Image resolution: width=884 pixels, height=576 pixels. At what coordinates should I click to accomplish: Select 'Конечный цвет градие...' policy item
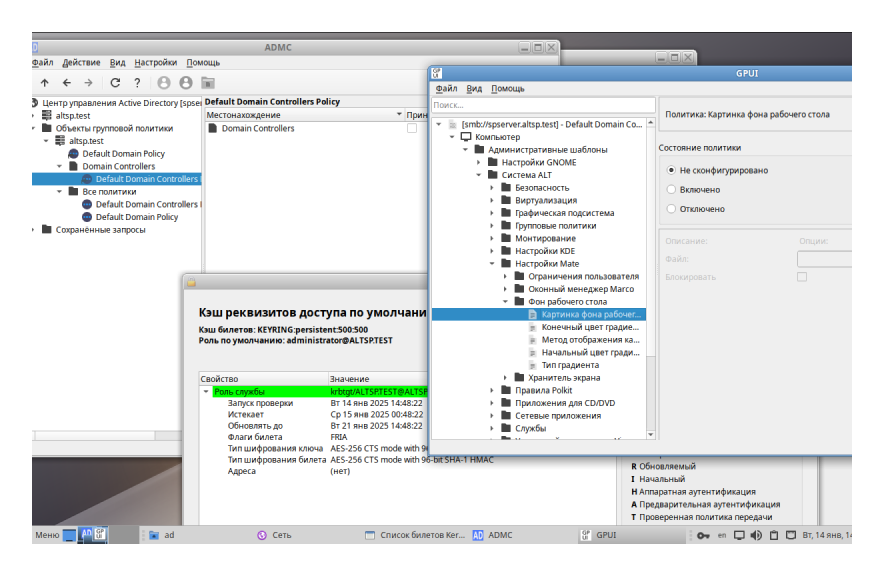[590, 327]
